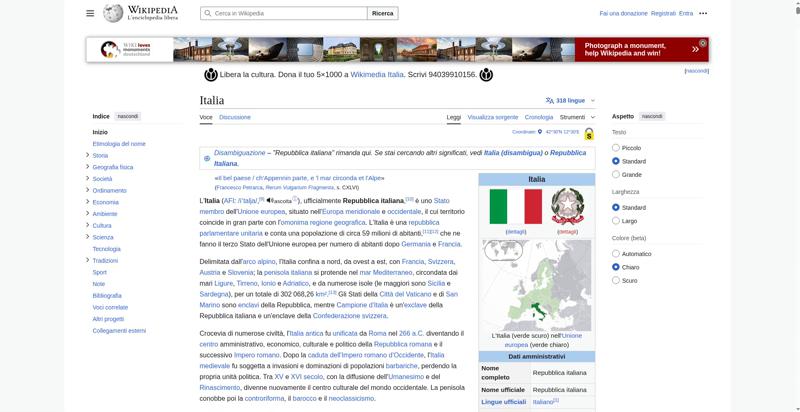Click the language translate icon
This screenshot has height=412, width=800.
click(x=549, y=100)
